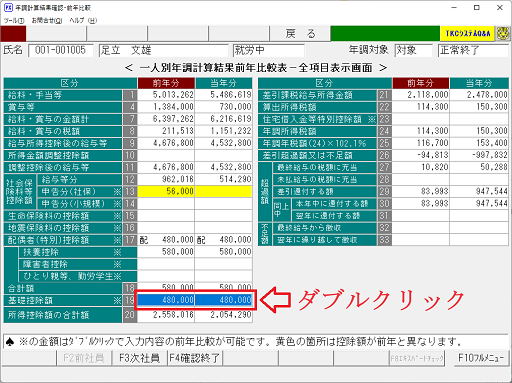Click 賞与等 当年分 value 730,000
512x383 pixels.
click(x=224, y=107)
